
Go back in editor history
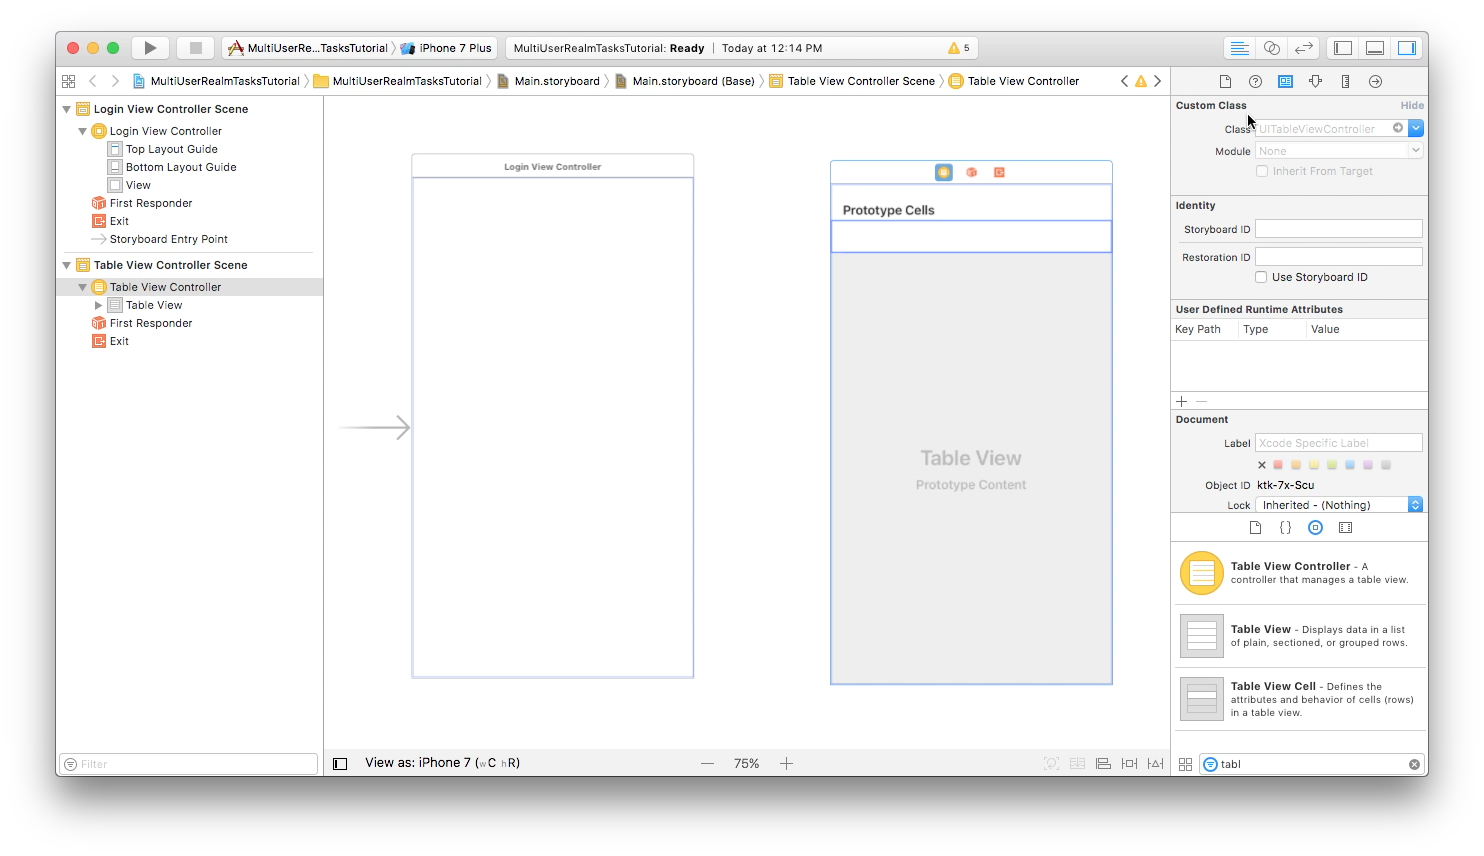pyautogui.click(x=93, y=81)
